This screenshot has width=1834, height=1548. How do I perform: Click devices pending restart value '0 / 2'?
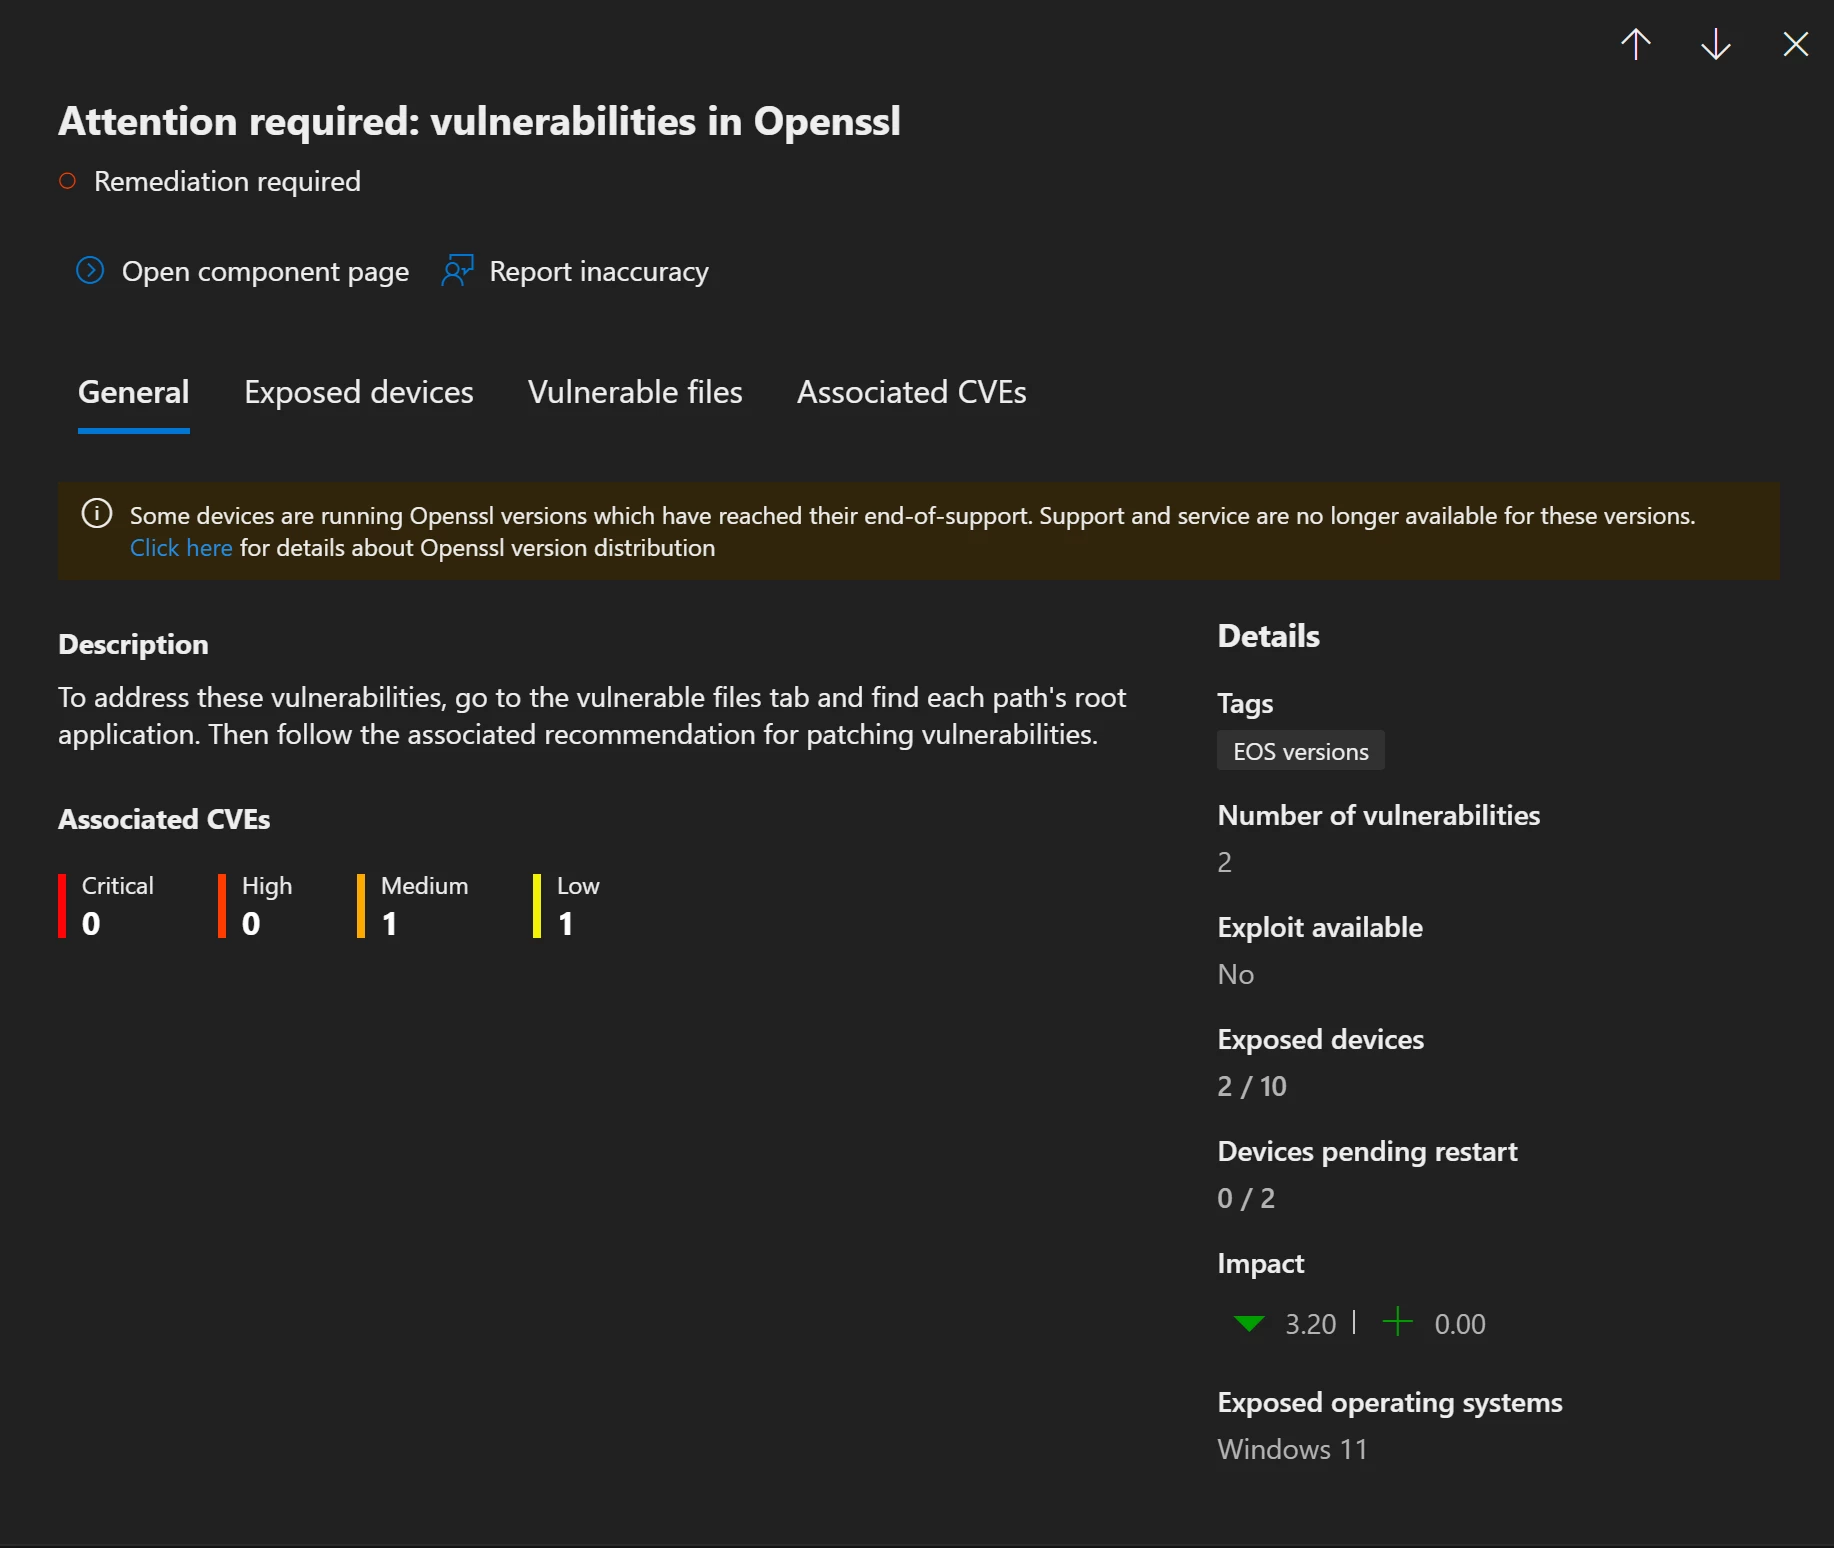(x=1246, y=1198)
